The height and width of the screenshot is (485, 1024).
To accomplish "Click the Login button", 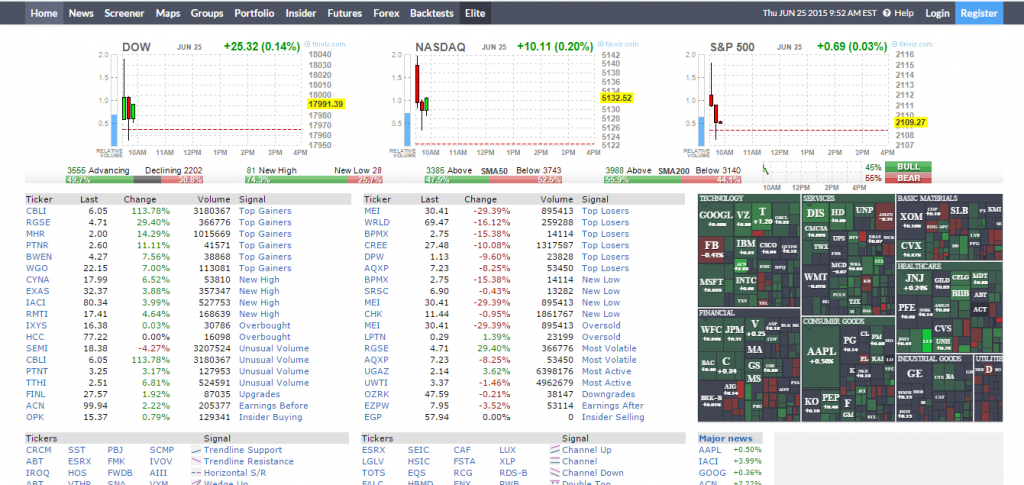I will 937,13.
